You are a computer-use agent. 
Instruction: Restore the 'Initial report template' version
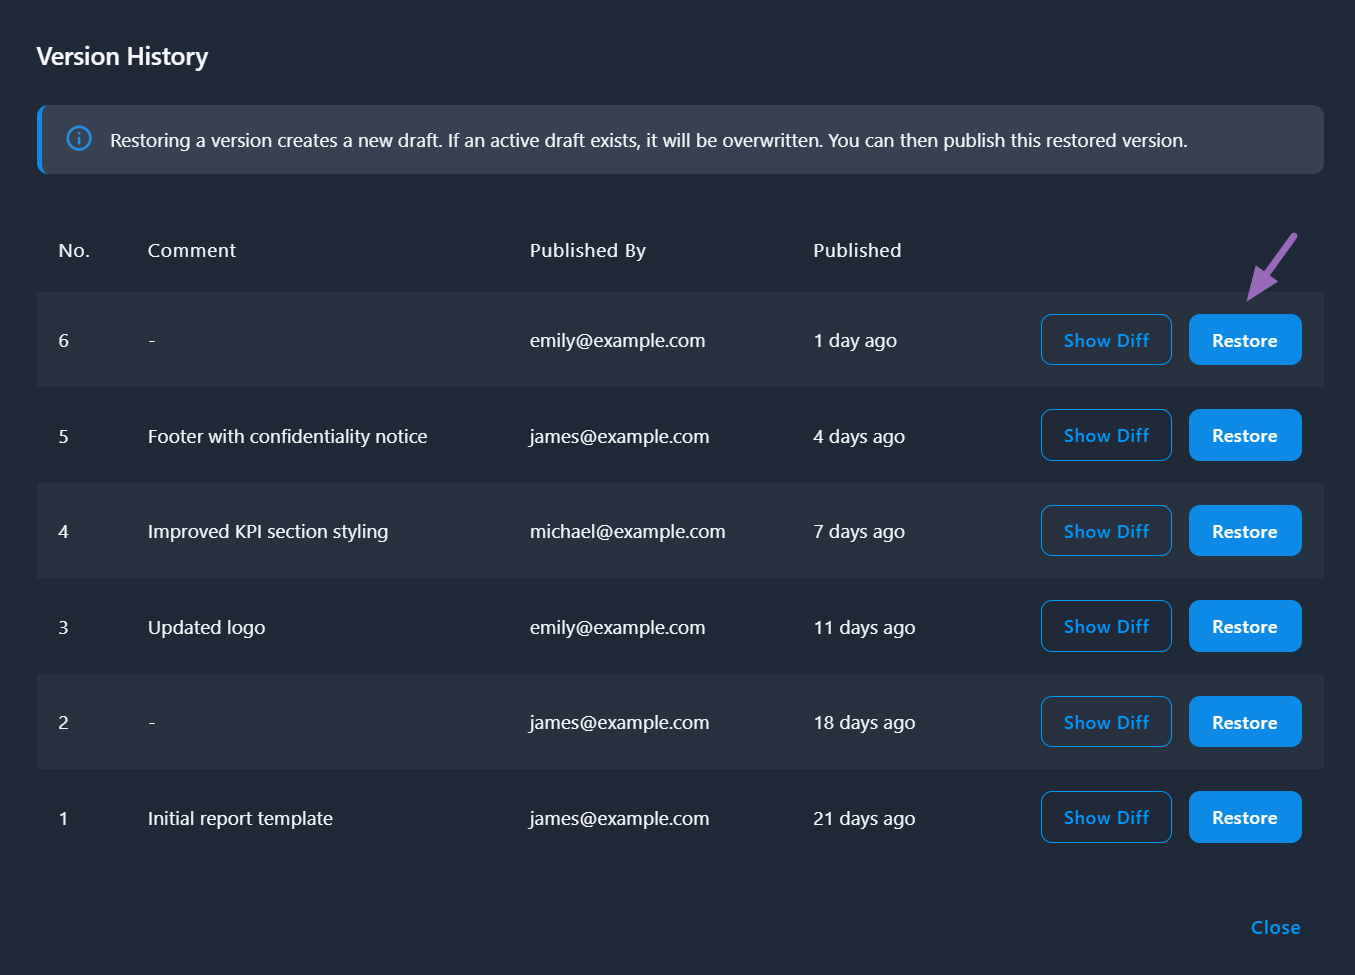tap(1245, 817)
